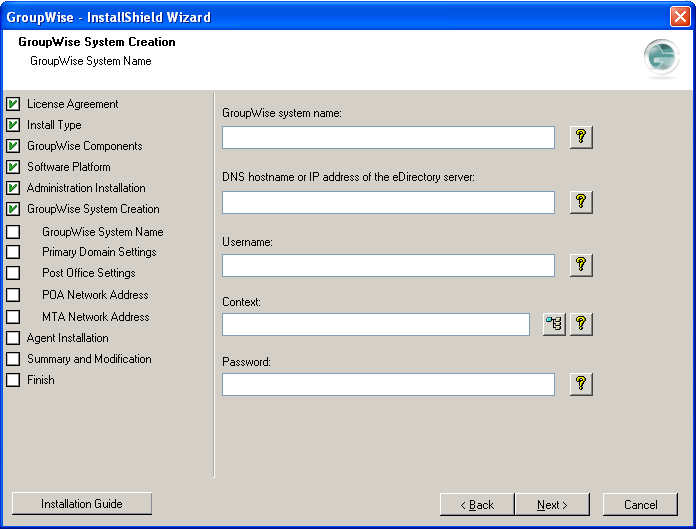Go Back to the previous page
Viewport: 696px width, 529px height.
[x=477, y=505]
